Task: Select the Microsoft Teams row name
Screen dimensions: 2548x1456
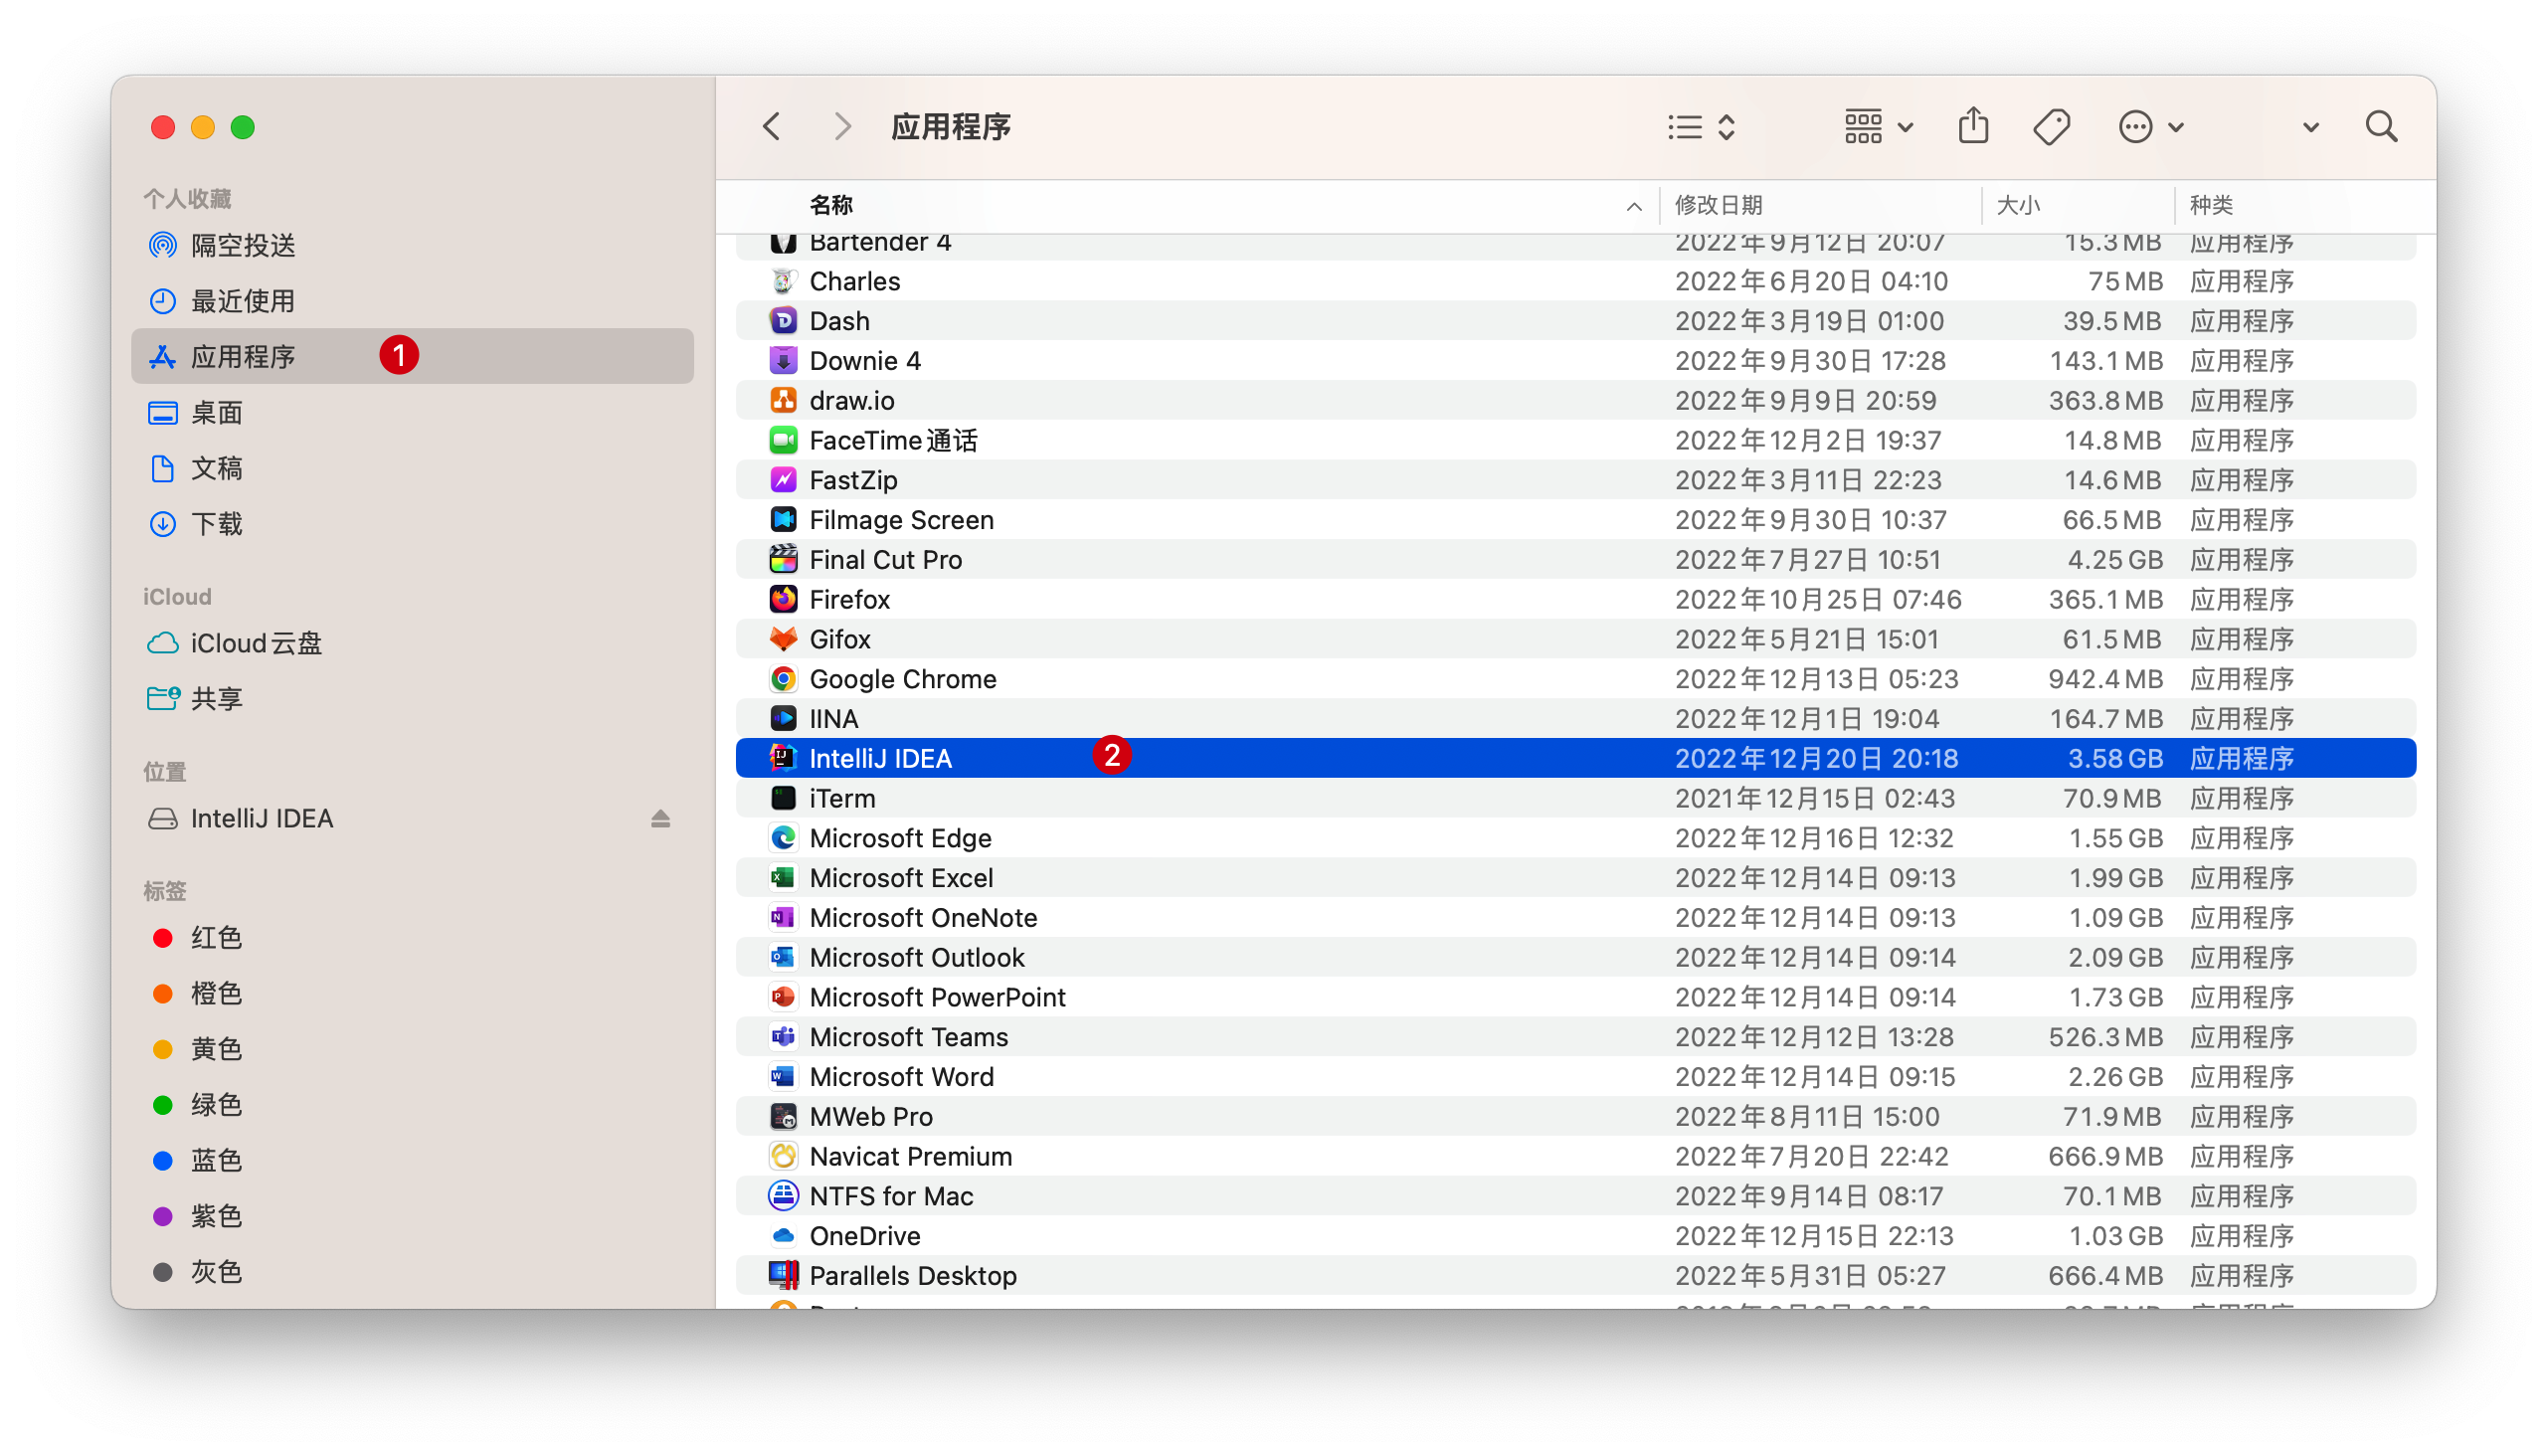Action: click(x=908, y=1037)
